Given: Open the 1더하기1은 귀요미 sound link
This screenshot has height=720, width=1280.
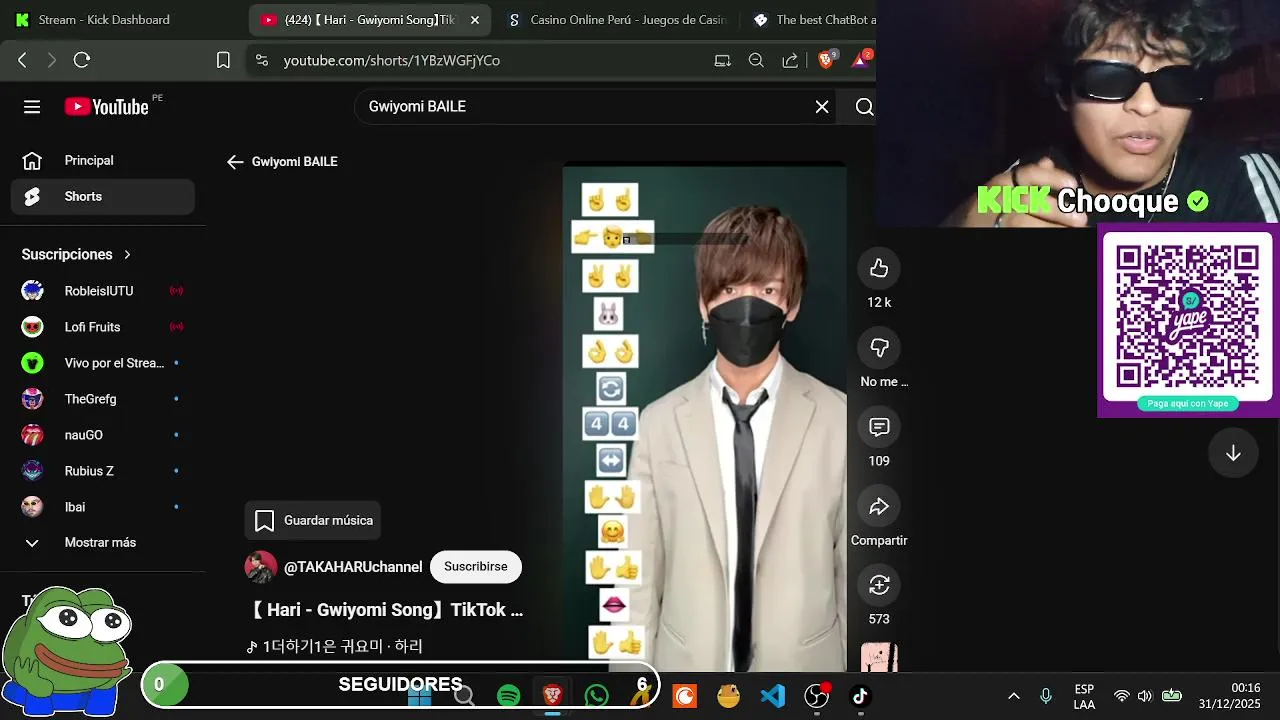Looking at the screenshot, I should tap(335, 647).
